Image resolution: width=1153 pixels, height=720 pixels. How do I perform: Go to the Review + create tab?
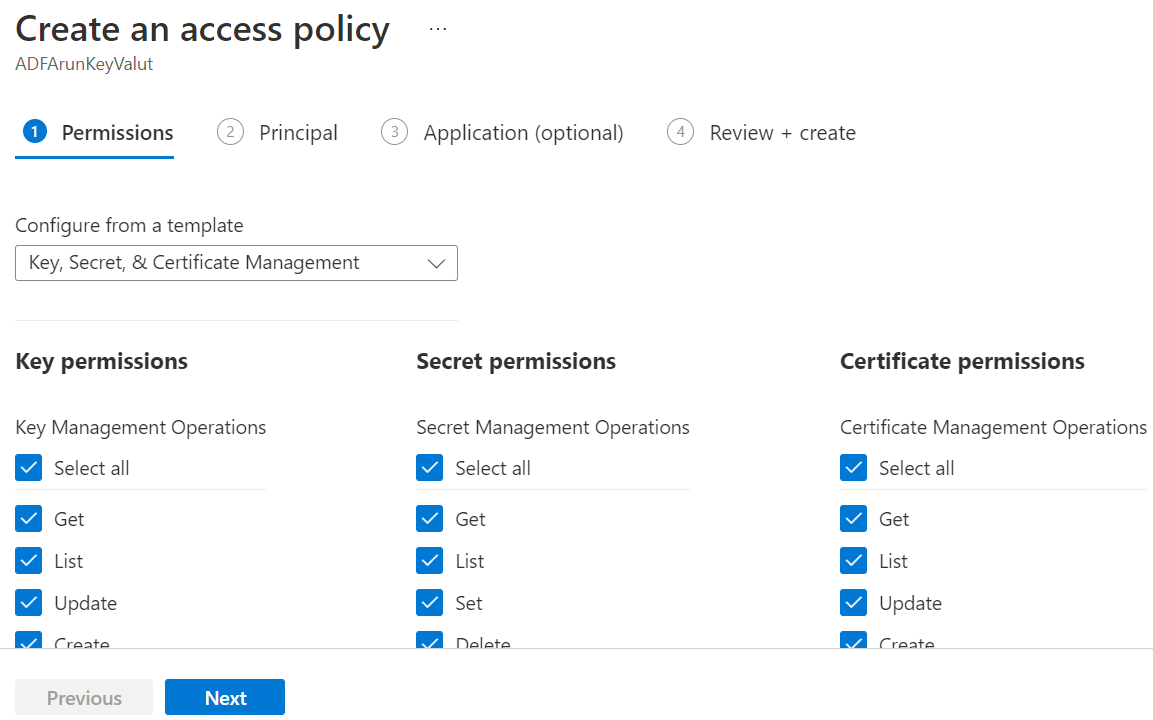(782, 133)
